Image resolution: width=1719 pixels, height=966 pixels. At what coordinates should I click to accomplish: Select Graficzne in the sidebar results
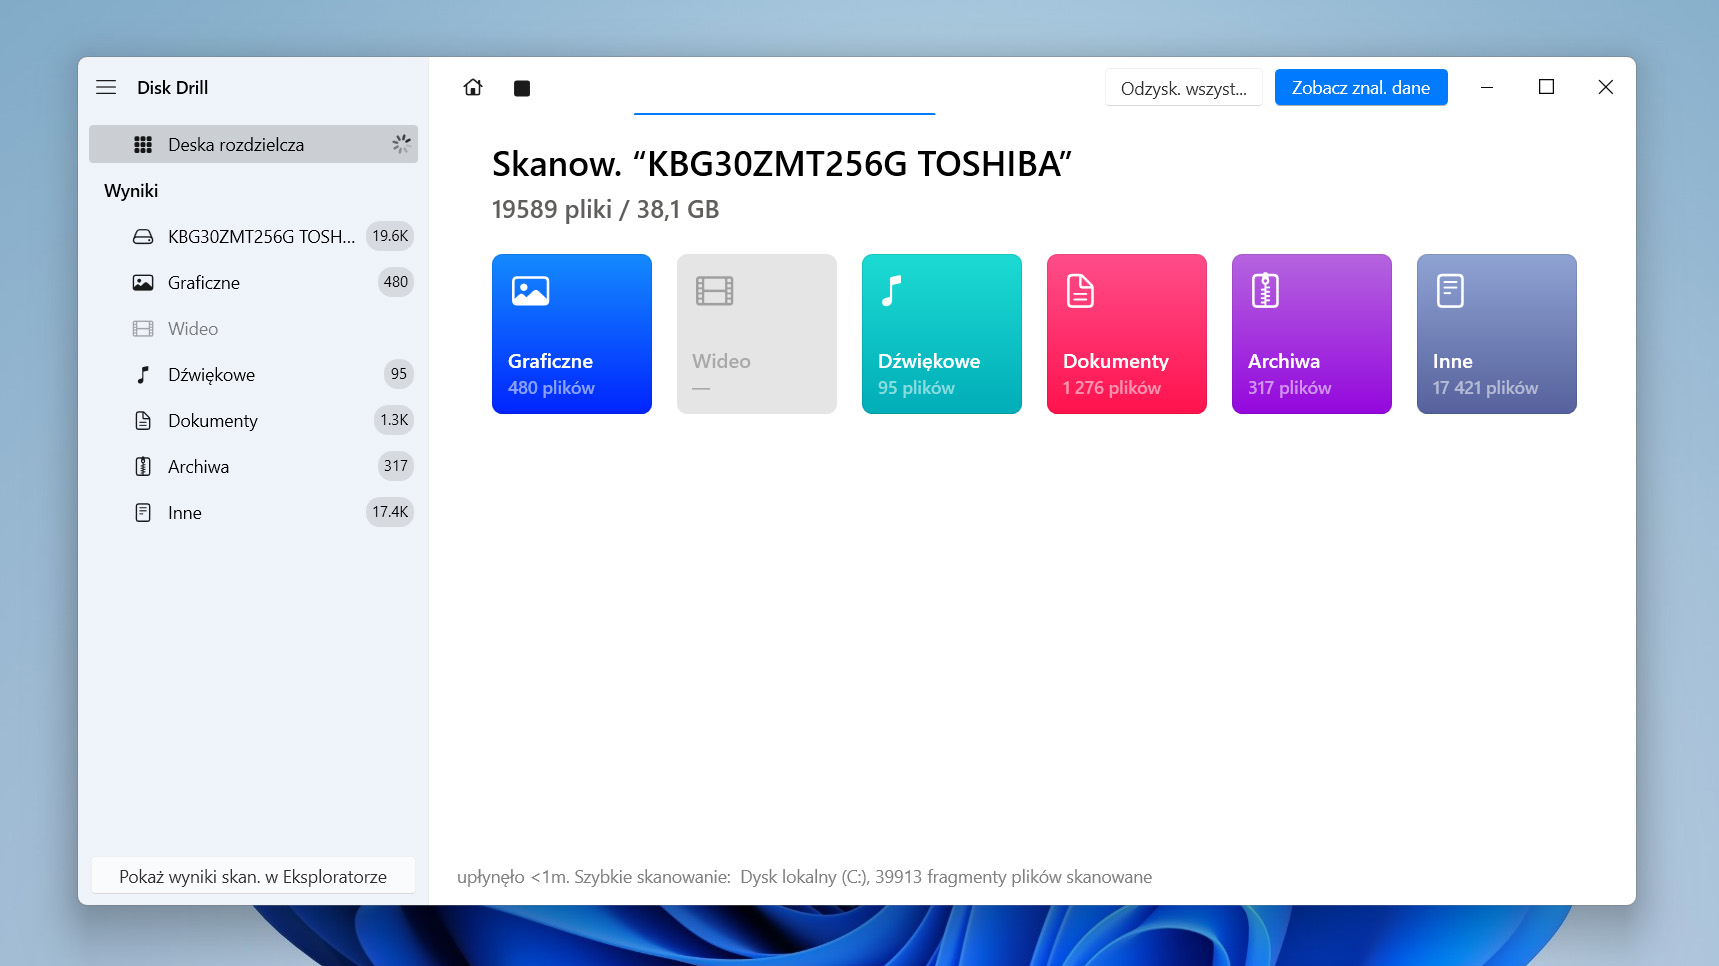point(204,283)
